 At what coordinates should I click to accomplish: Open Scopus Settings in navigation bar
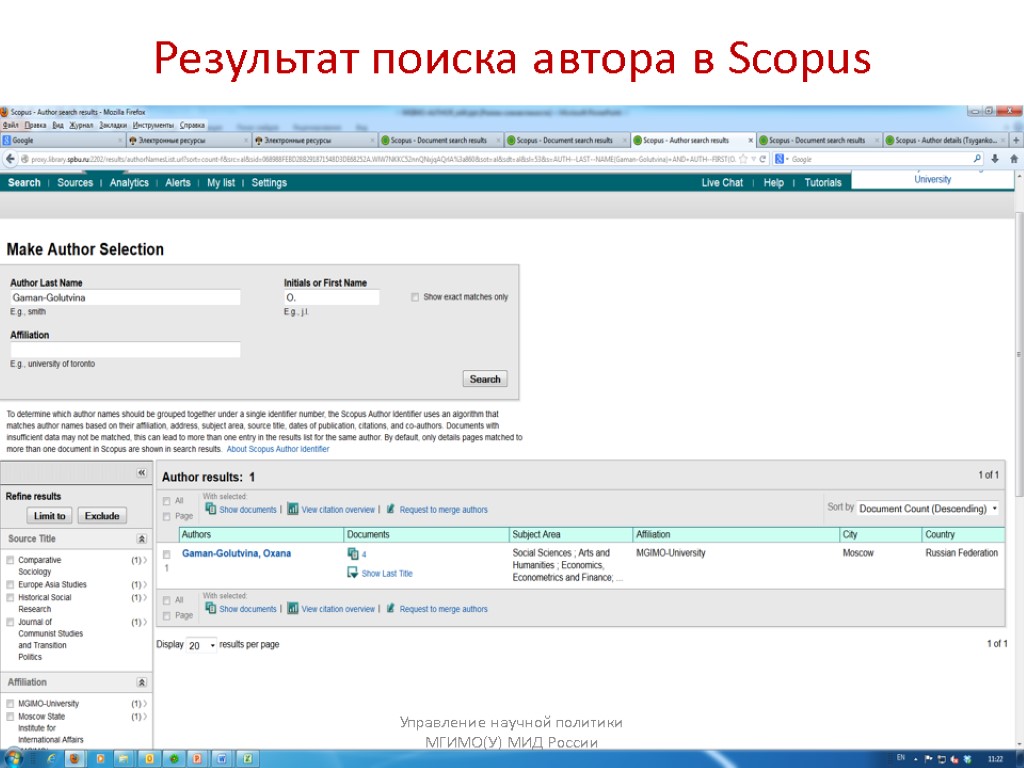coord(269,183)
